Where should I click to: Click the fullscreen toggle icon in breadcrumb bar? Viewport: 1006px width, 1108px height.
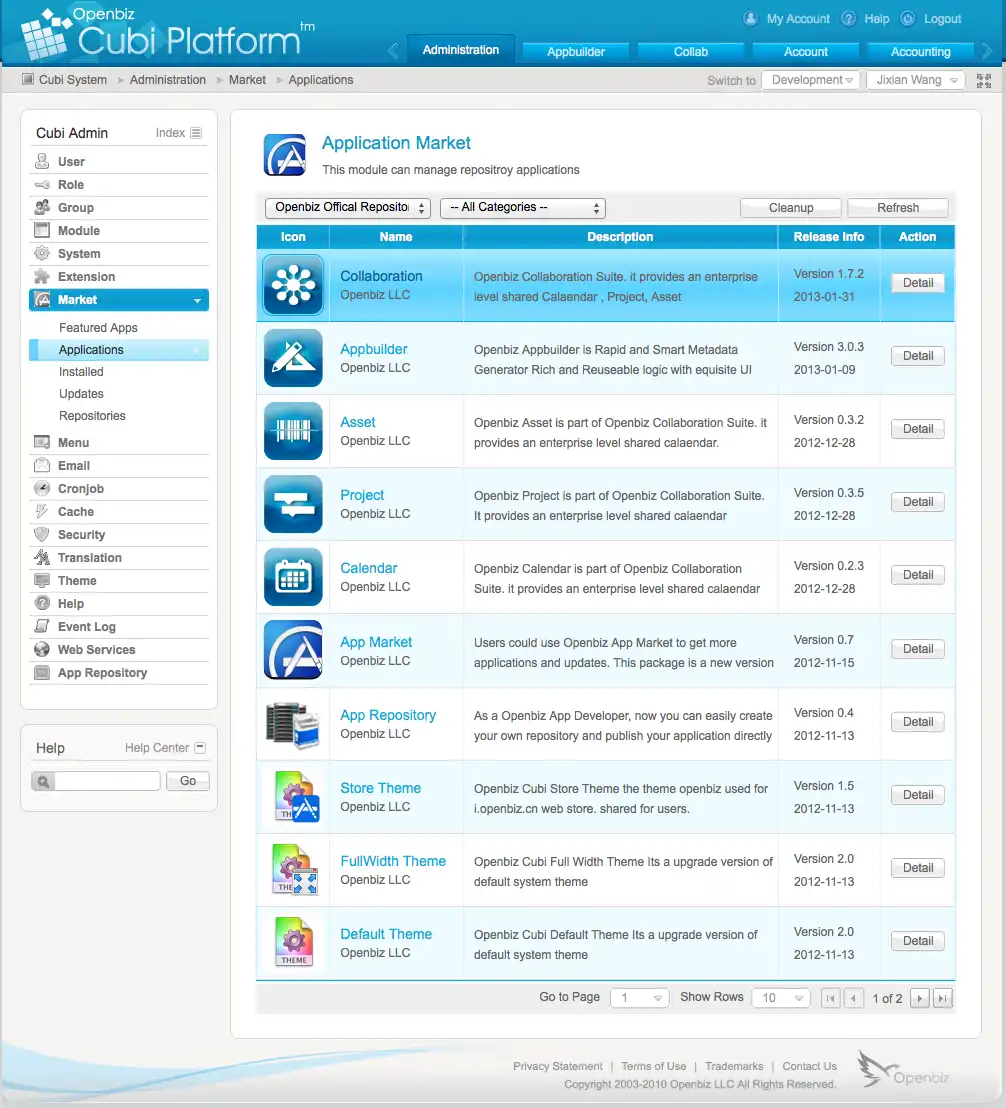983,81
